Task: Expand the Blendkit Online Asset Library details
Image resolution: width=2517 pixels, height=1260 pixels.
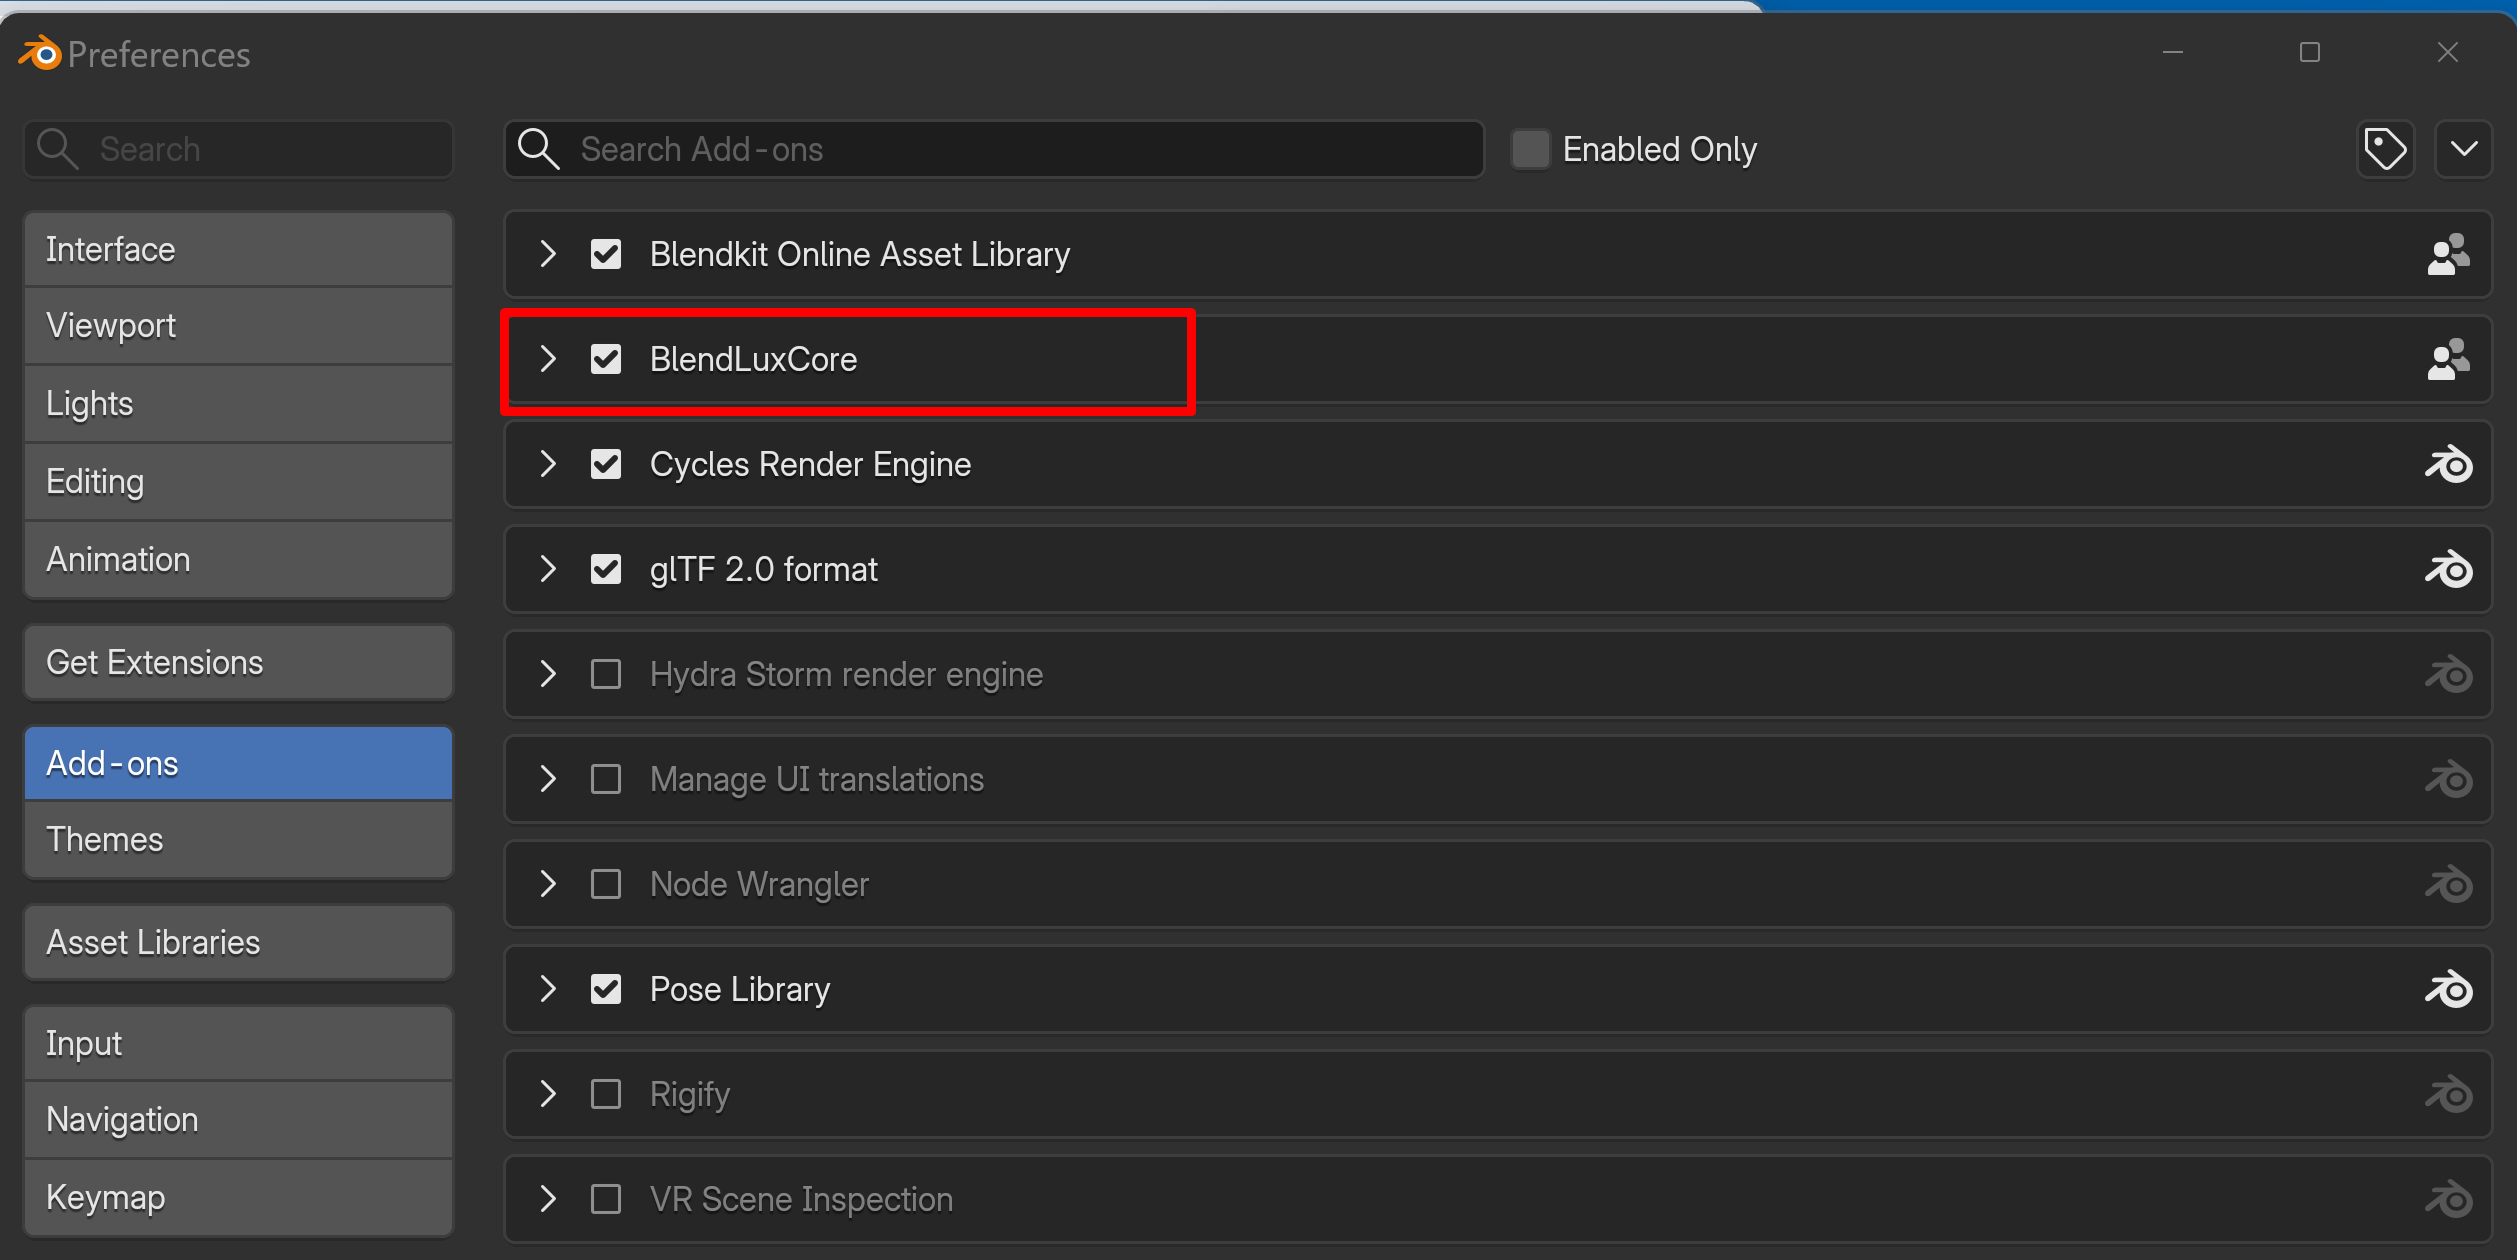Action: click(x=548, y=254)
